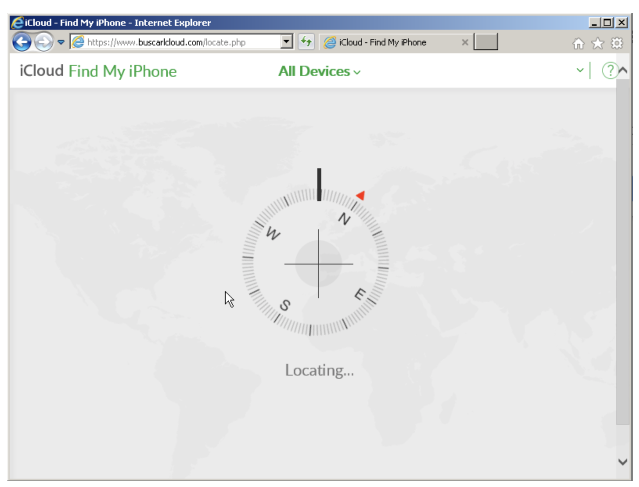Click the browser Forward arrow button
This screenshot has width=639, height=487.
tap(44, 42)
